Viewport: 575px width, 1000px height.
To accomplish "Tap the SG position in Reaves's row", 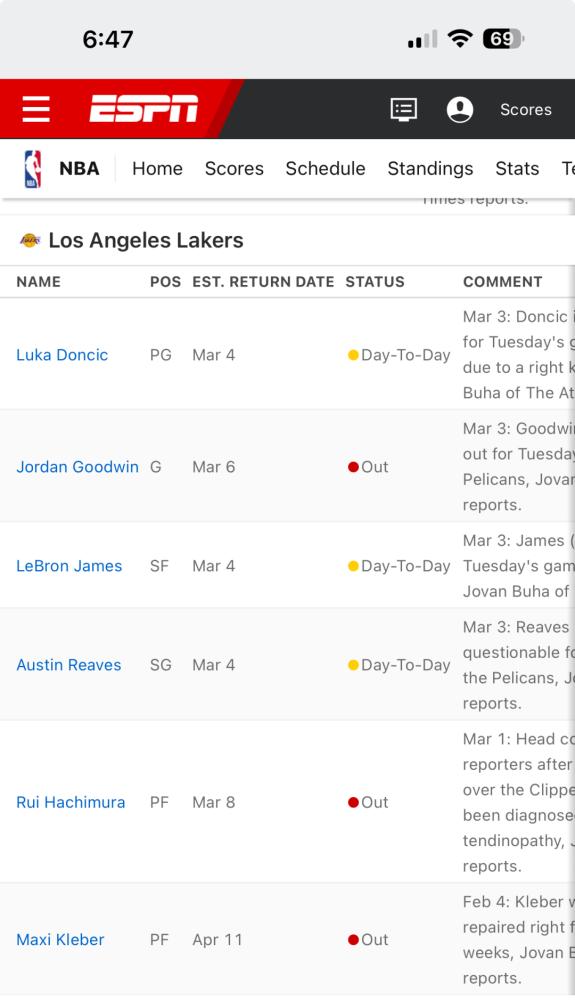I will 161,665.
